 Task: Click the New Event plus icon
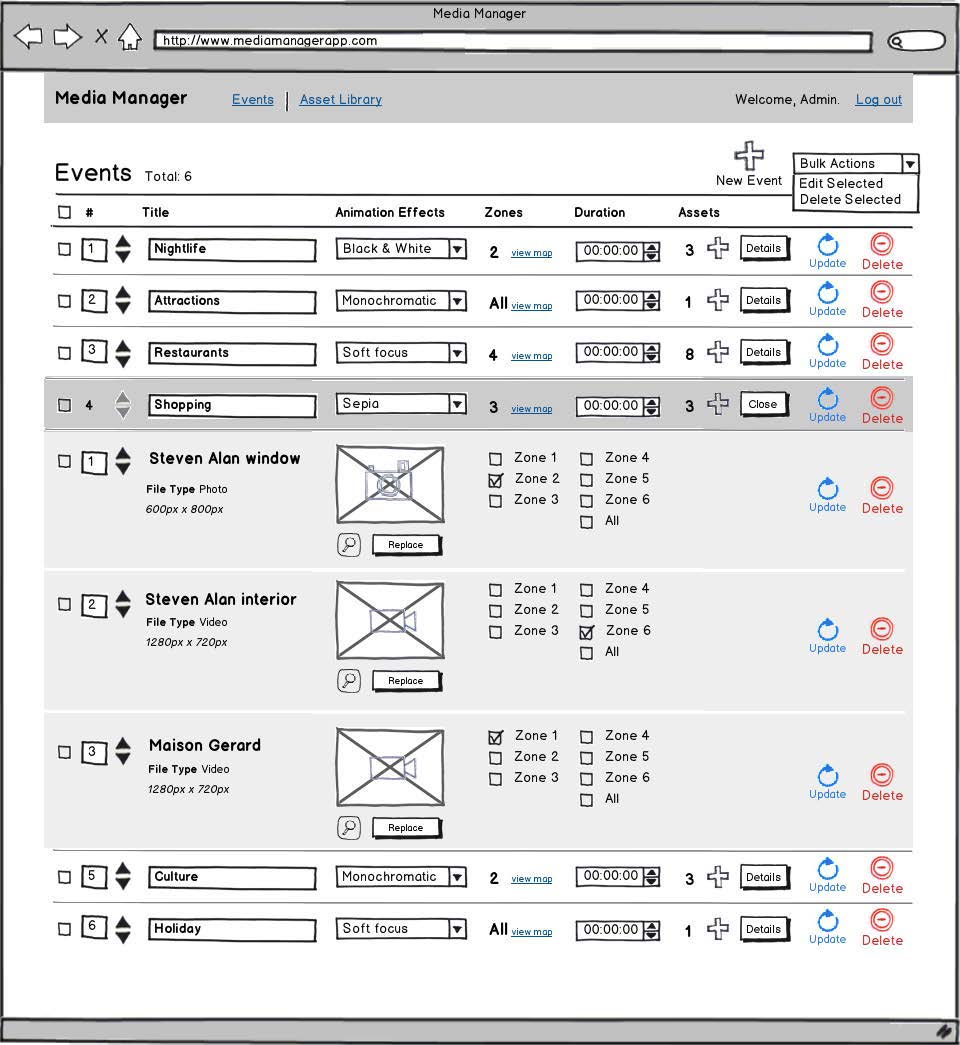pyautogui.click(x=749, y=155)
